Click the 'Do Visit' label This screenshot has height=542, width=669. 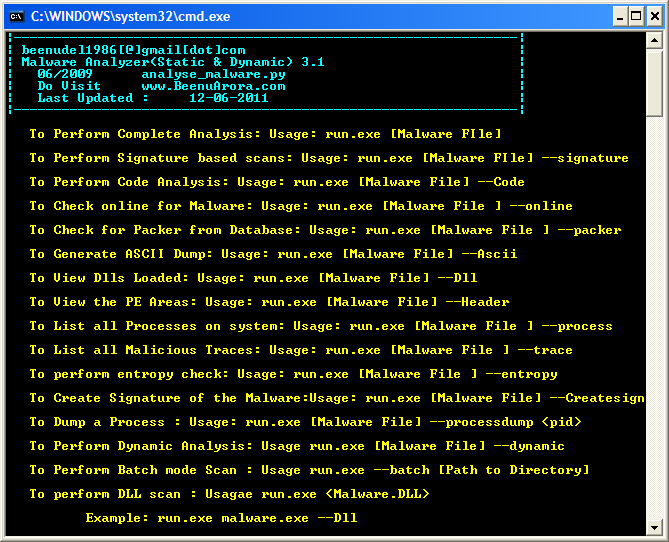tap(69, 86)
